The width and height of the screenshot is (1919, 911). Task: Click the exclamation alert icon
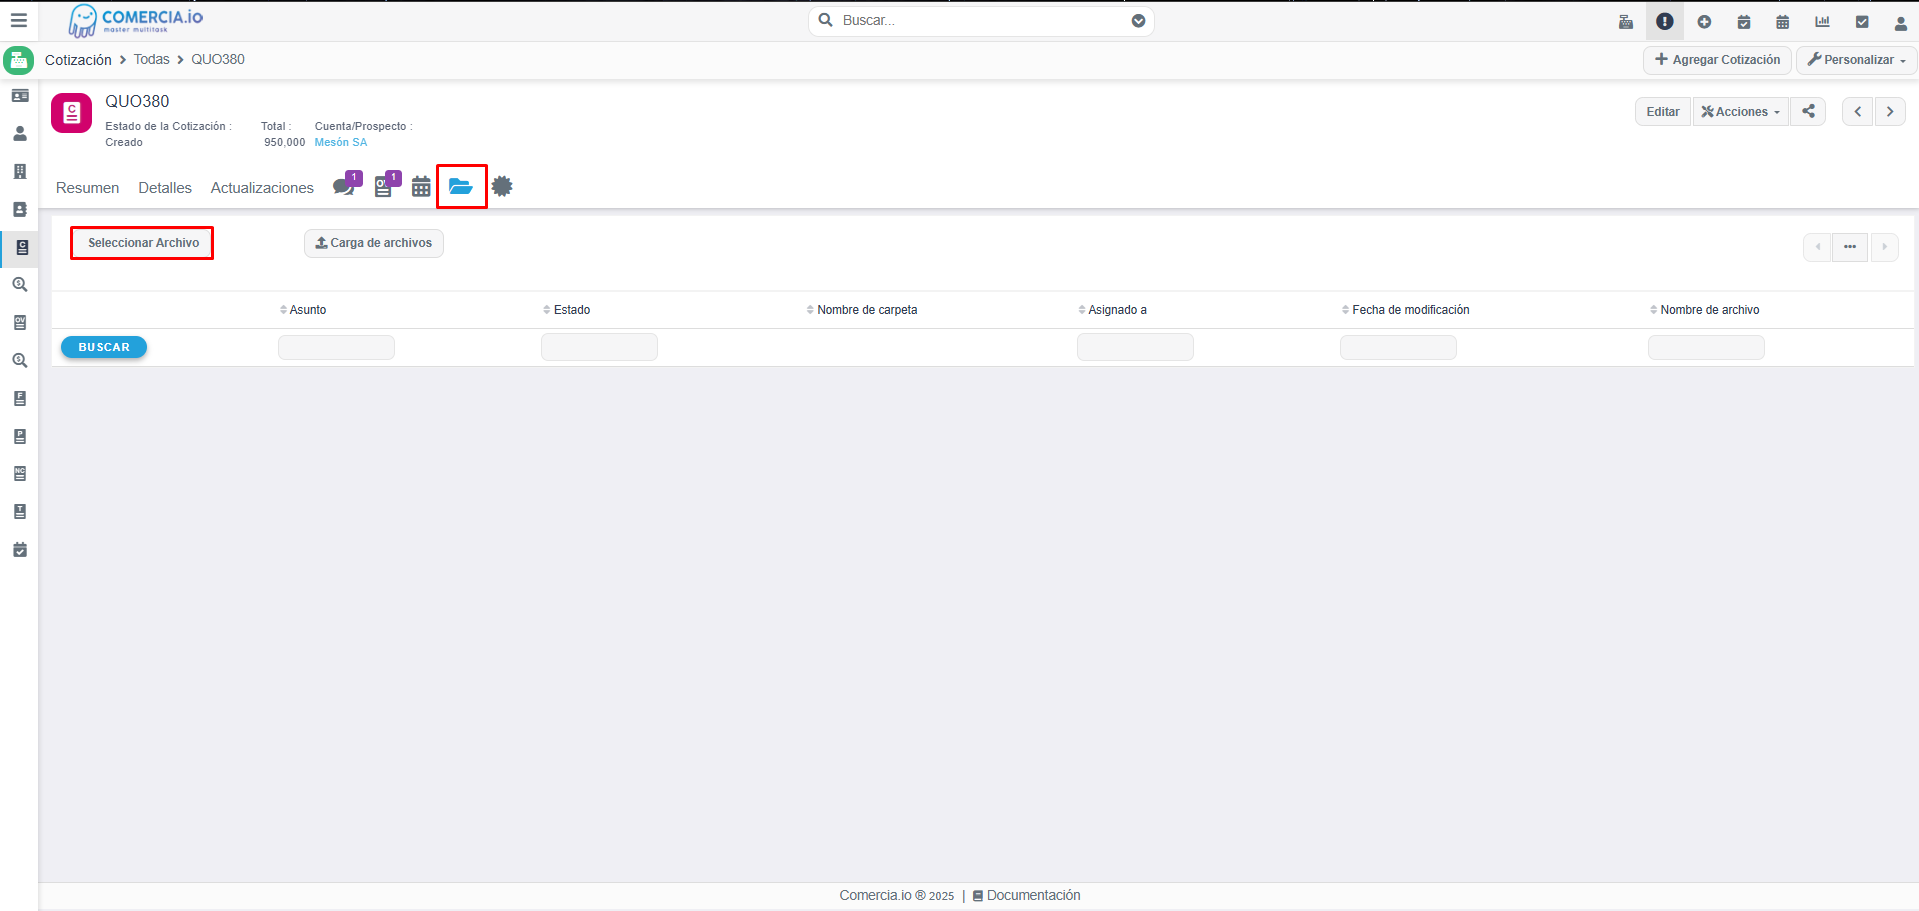point(1665,21)
